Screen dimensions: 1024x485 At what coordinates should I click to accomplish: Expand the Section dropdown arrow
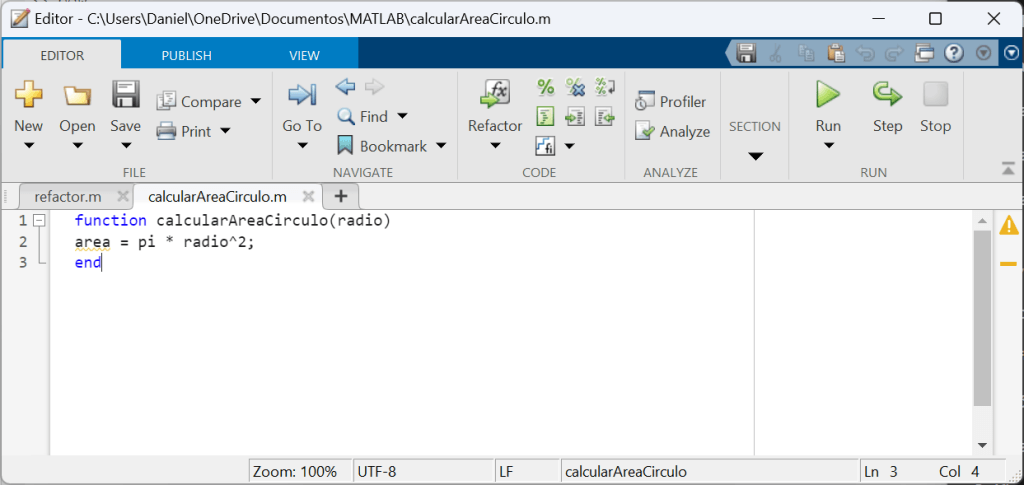point(755,155)
